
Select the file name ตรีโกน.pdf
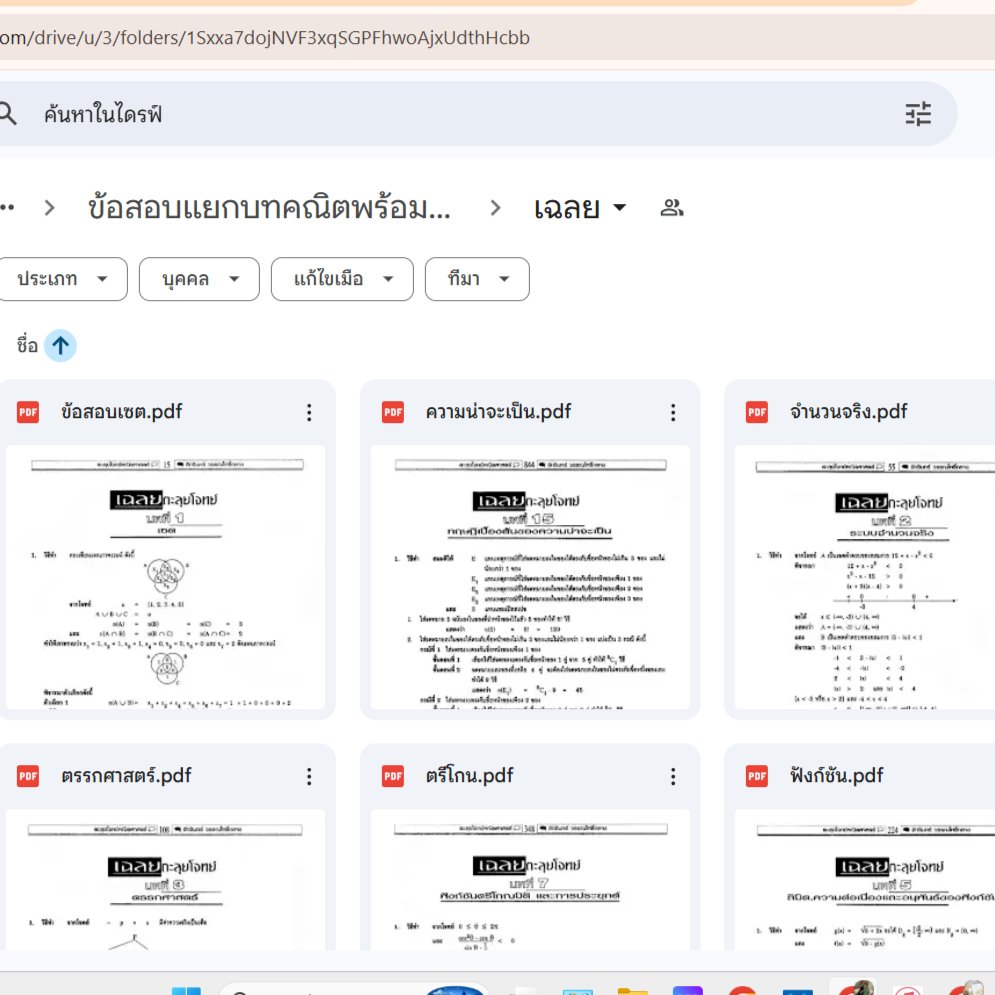tap(469, 775)
